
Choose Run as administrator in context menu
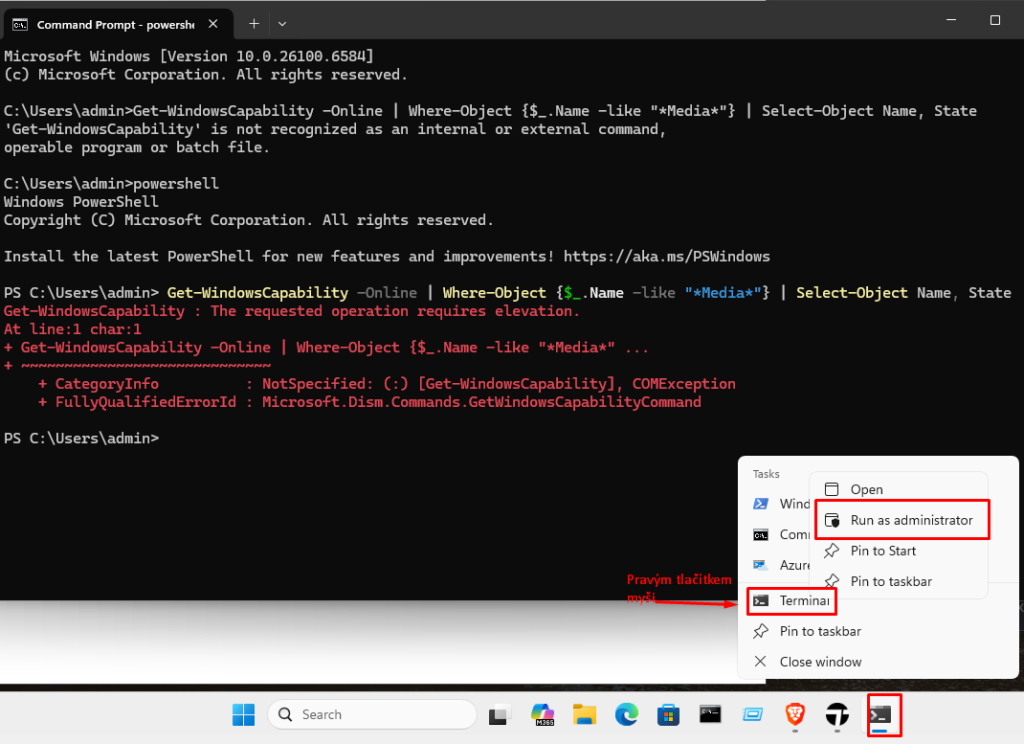pyautogui.click(x=901, y=520)
